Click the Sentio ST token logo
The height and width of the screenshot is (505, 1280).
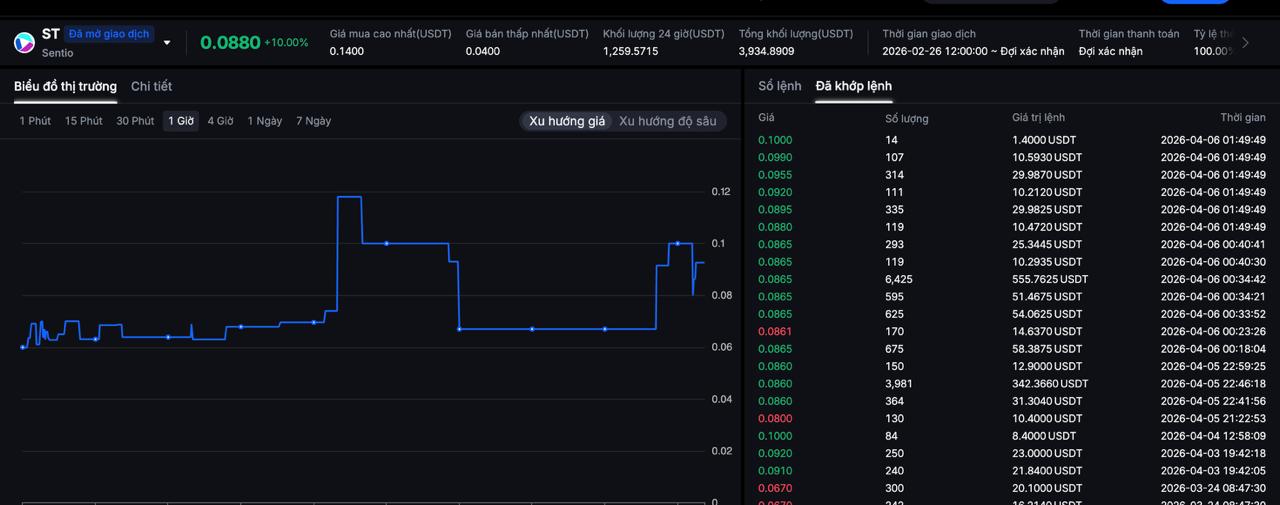click(x=24, y=43)
